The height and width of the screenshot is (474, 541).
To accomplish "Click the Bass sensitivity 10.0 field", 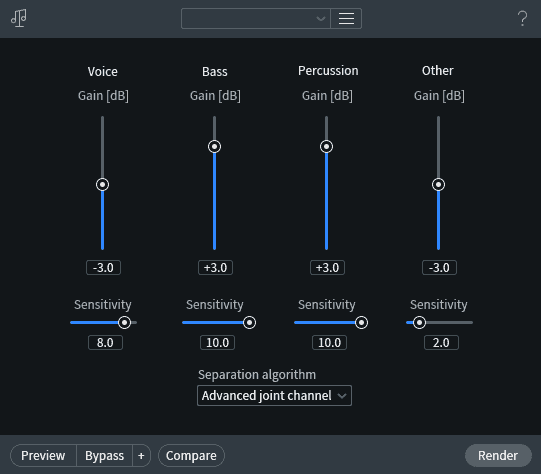I will pyautogui.click(x=217, y=343).
